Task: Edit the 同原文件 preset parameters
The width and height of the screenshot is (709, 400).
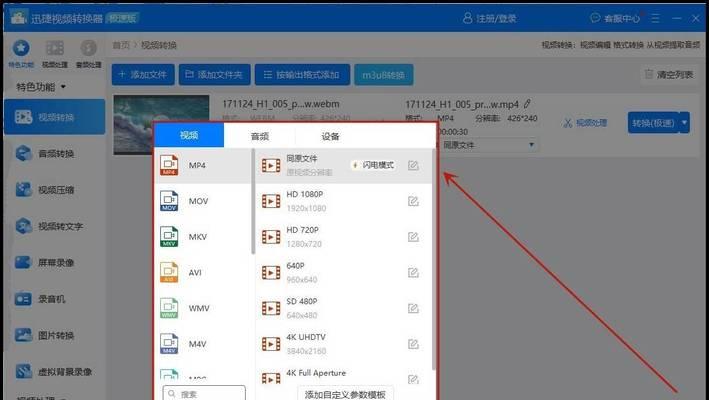Action: (413, 165)
